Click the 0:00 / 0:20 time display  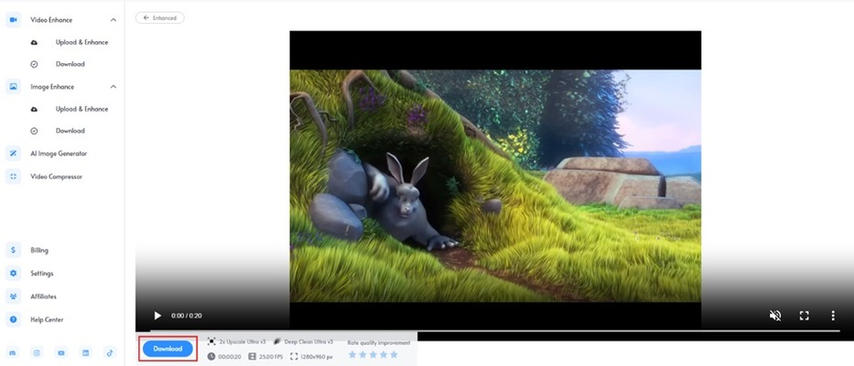(x=186, y=315)
